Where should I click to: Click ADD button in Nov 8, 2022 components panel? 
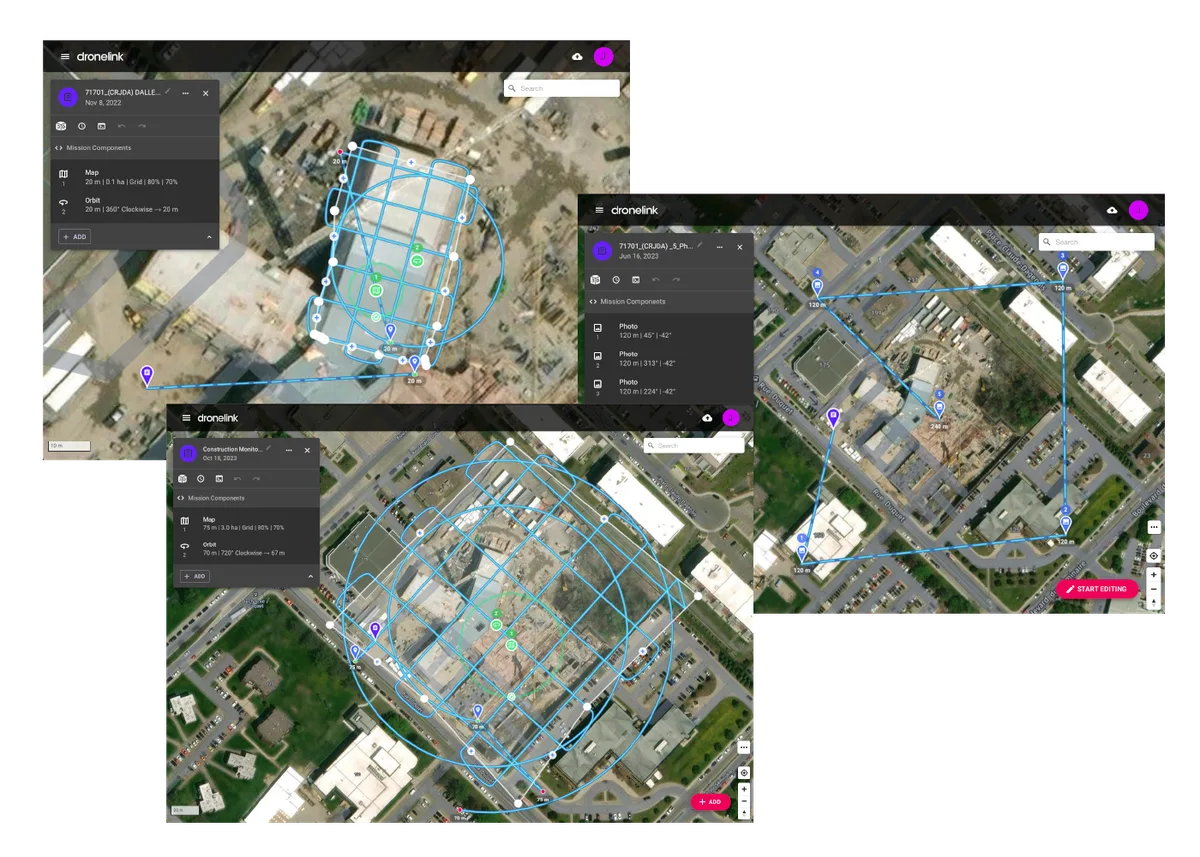tap(74, 237)
